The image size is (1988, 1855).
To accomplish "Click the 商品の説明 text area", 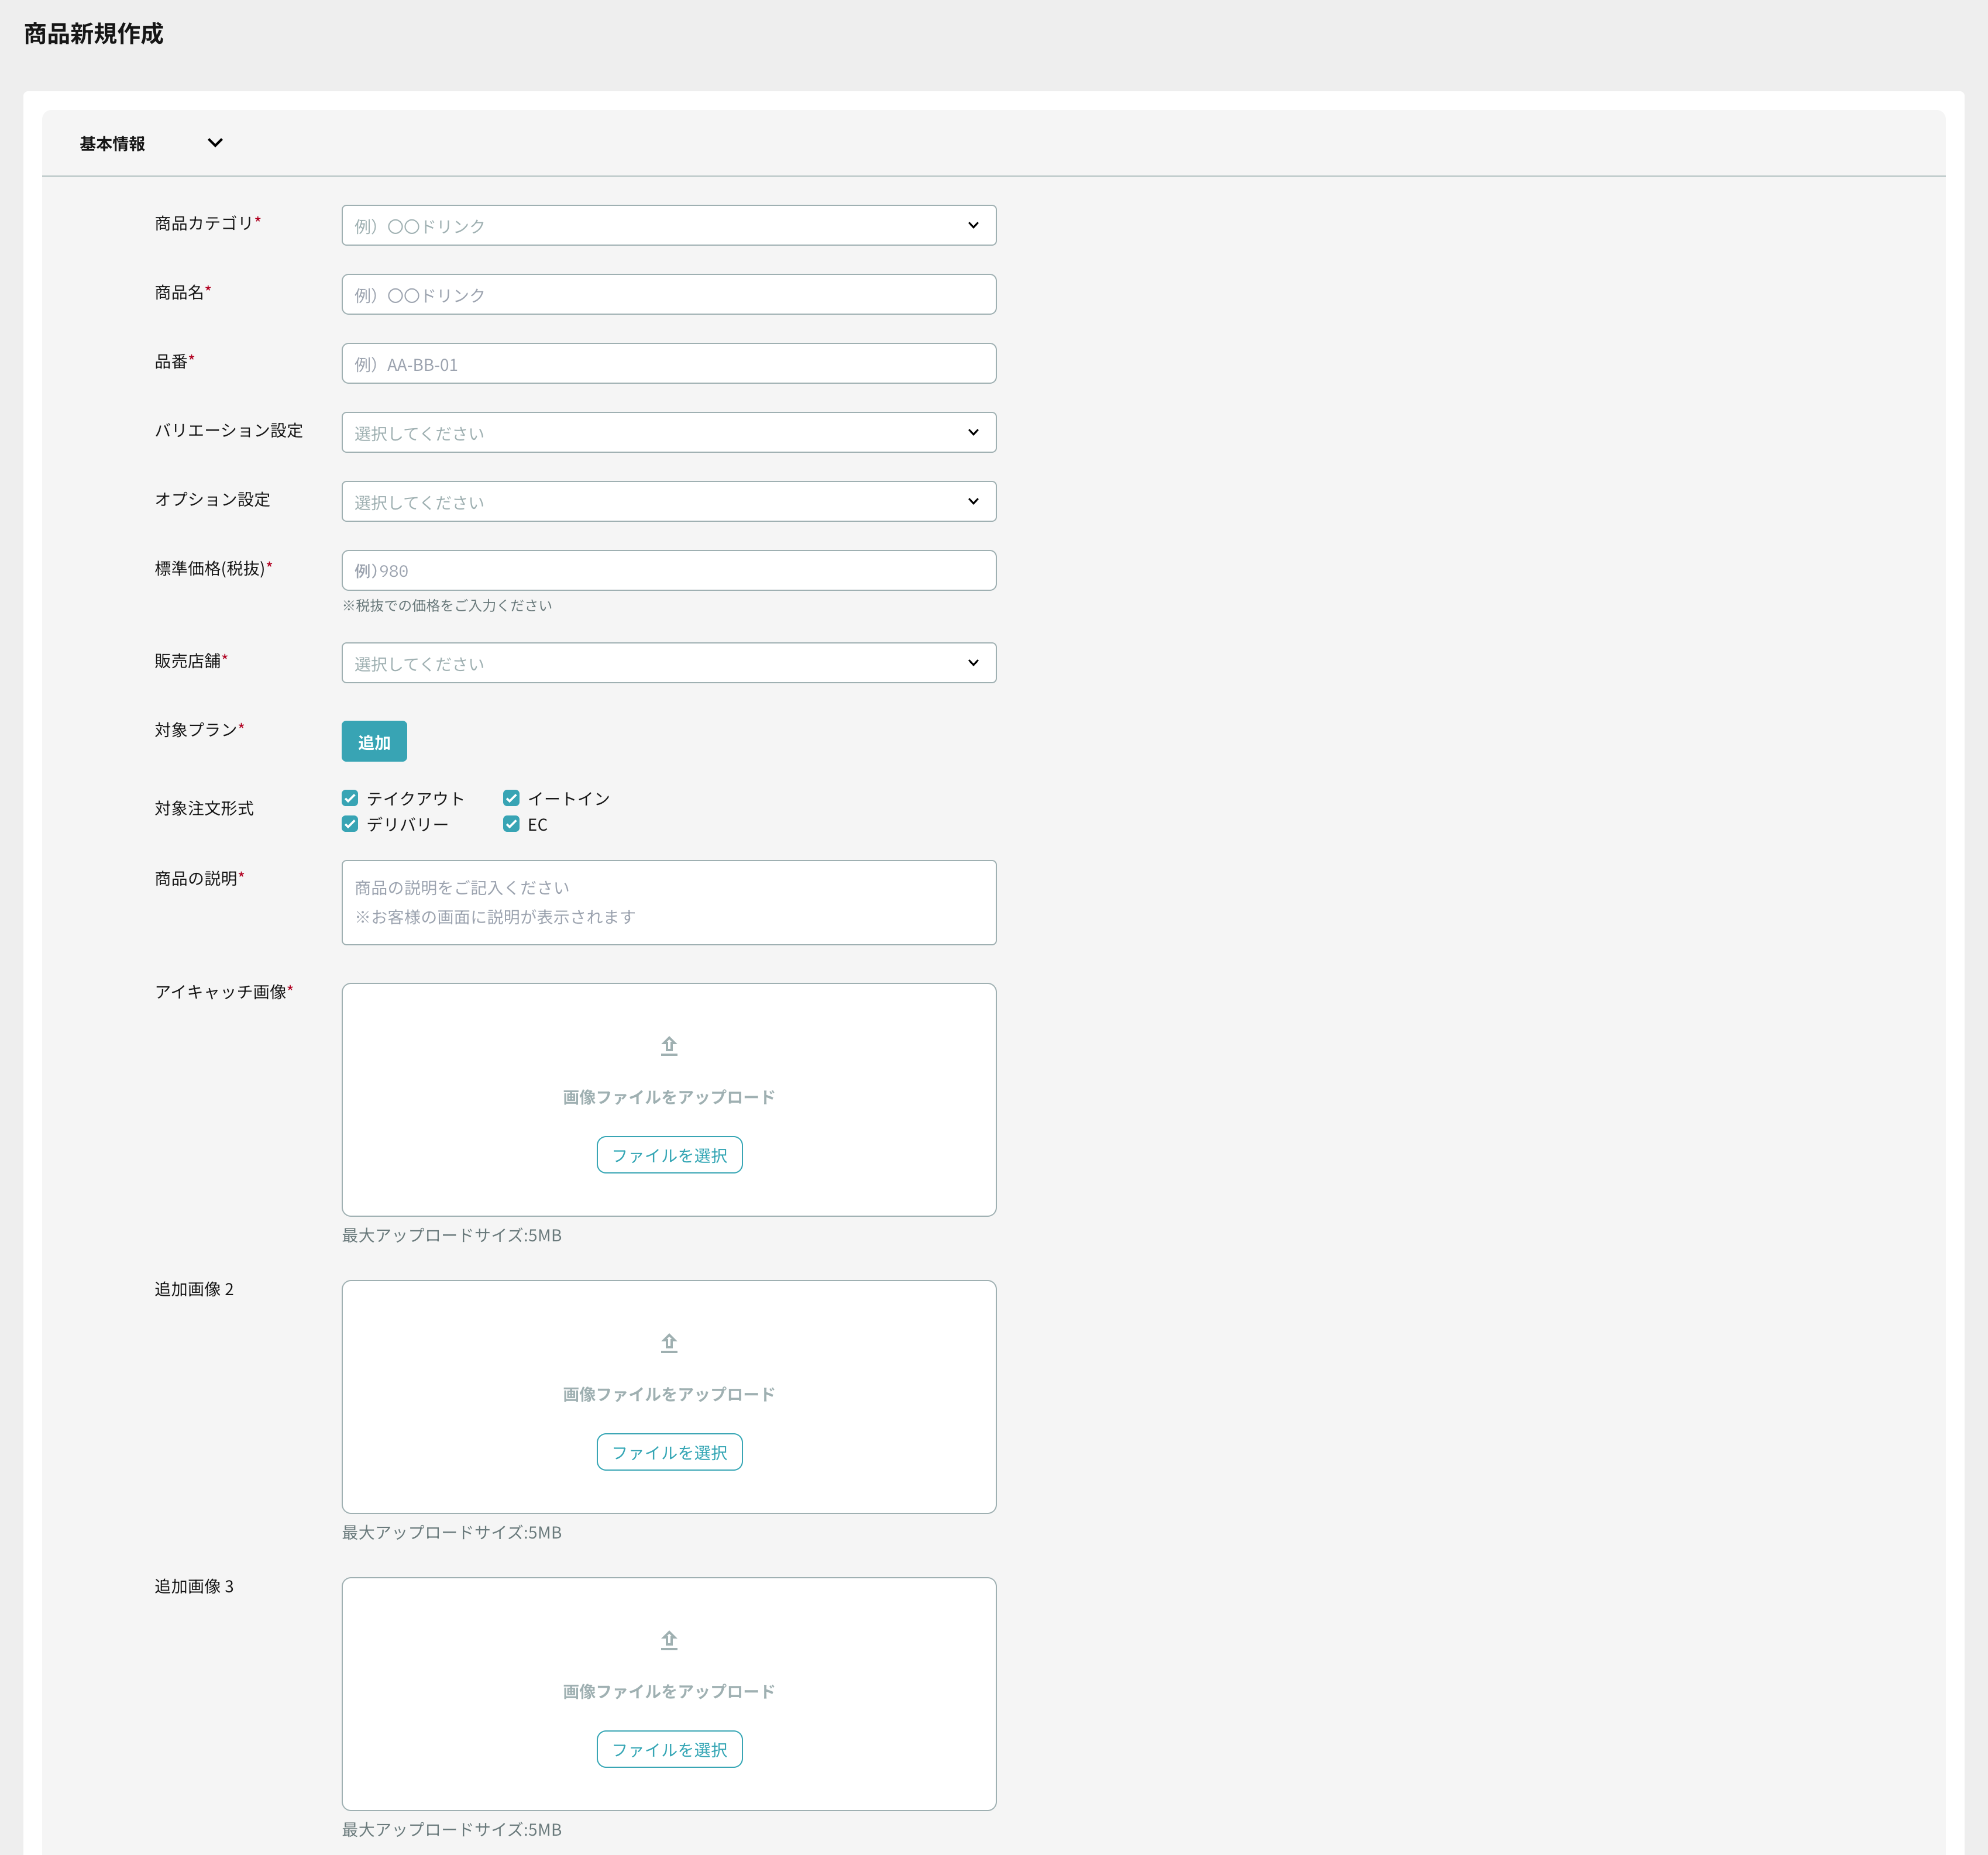I will (x=669, y=902).
